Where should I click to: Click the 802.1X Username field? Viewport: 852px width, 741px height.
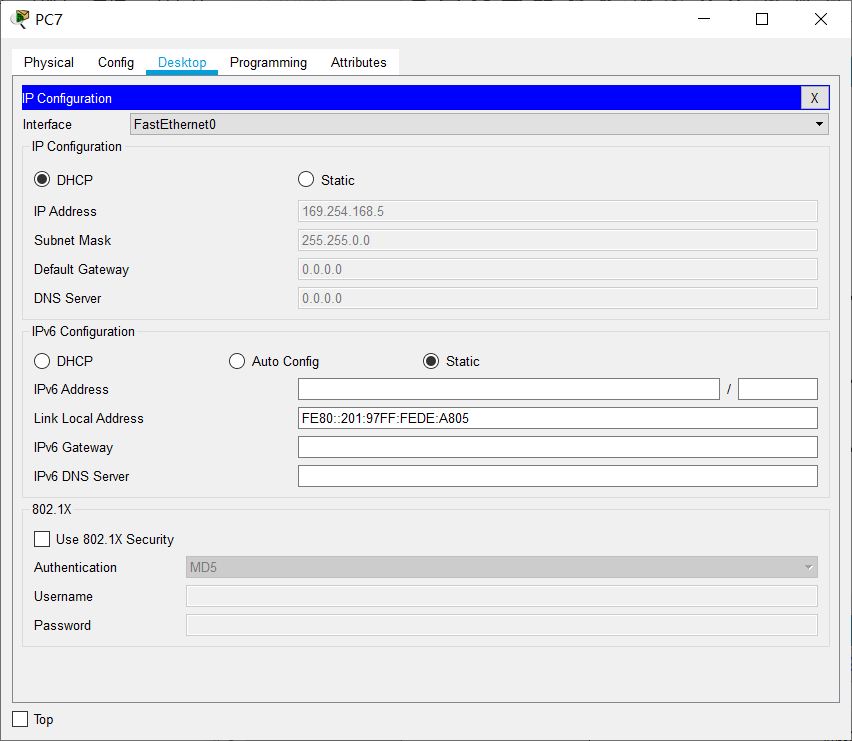pos(502,596)
